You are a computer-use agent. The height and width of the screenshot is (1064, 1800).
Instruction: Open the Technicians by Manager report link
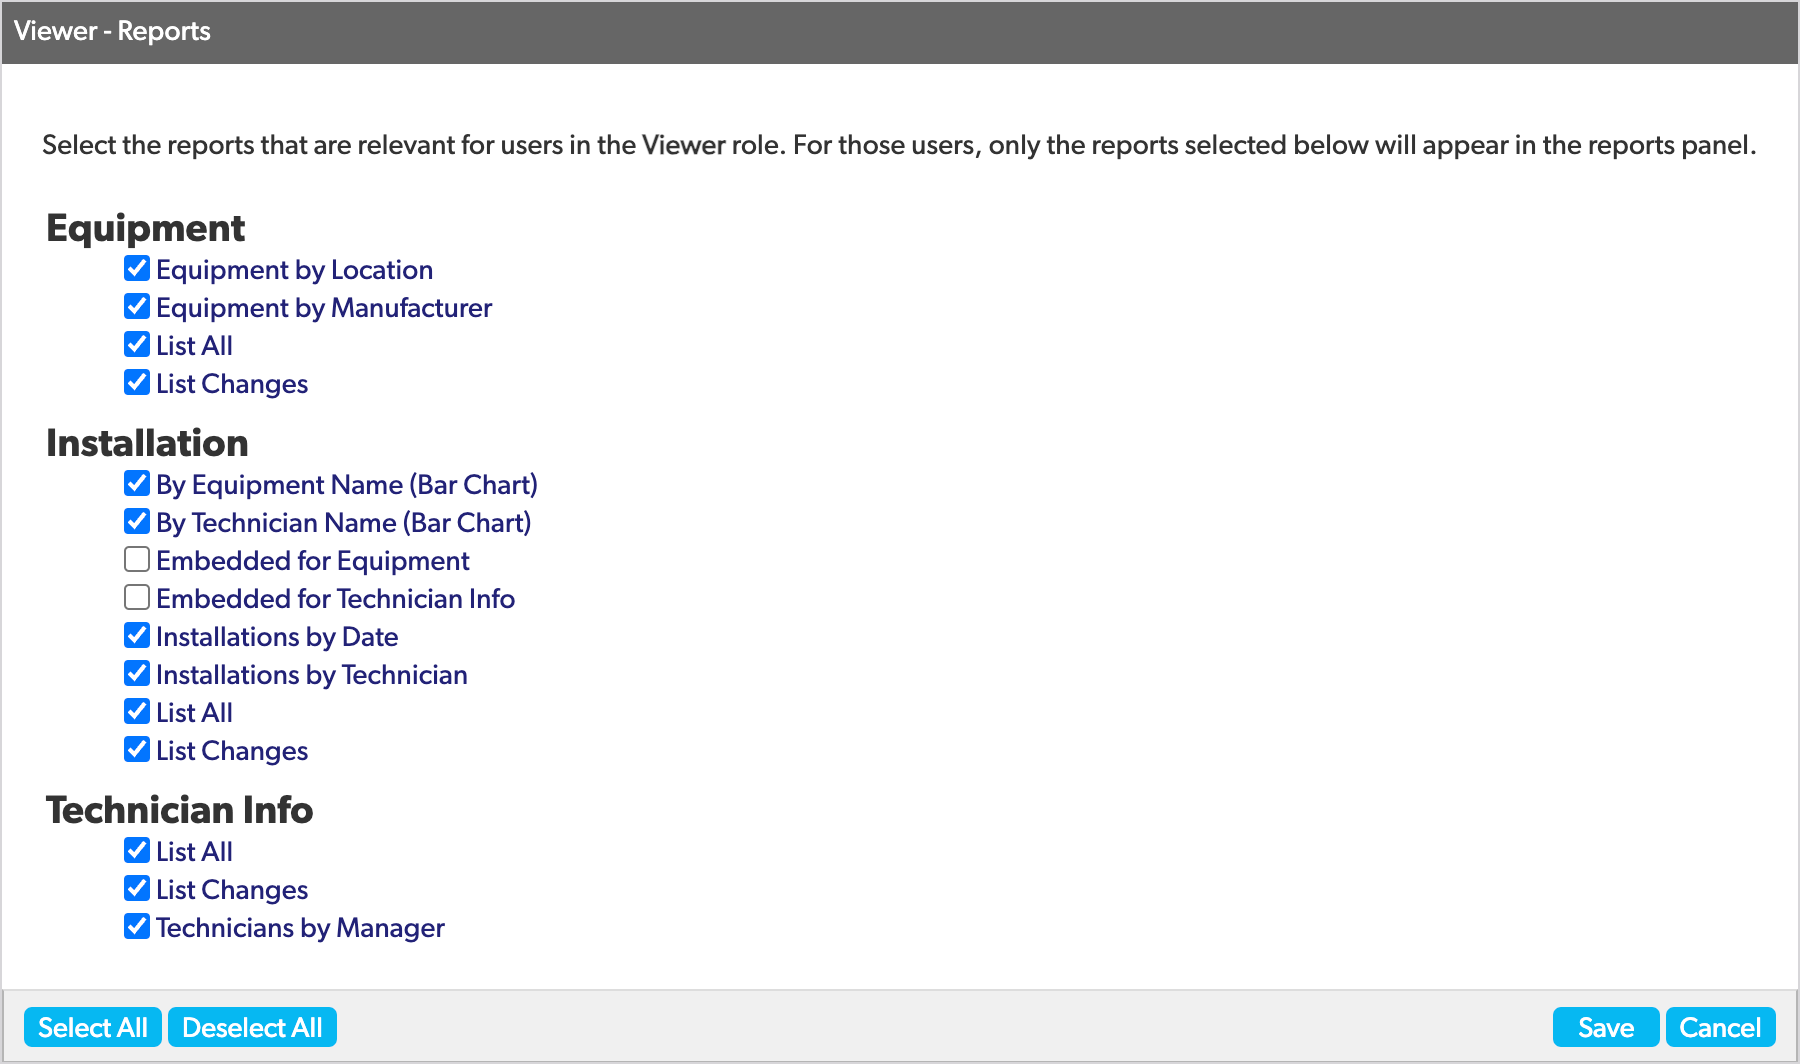pos(300,928)
